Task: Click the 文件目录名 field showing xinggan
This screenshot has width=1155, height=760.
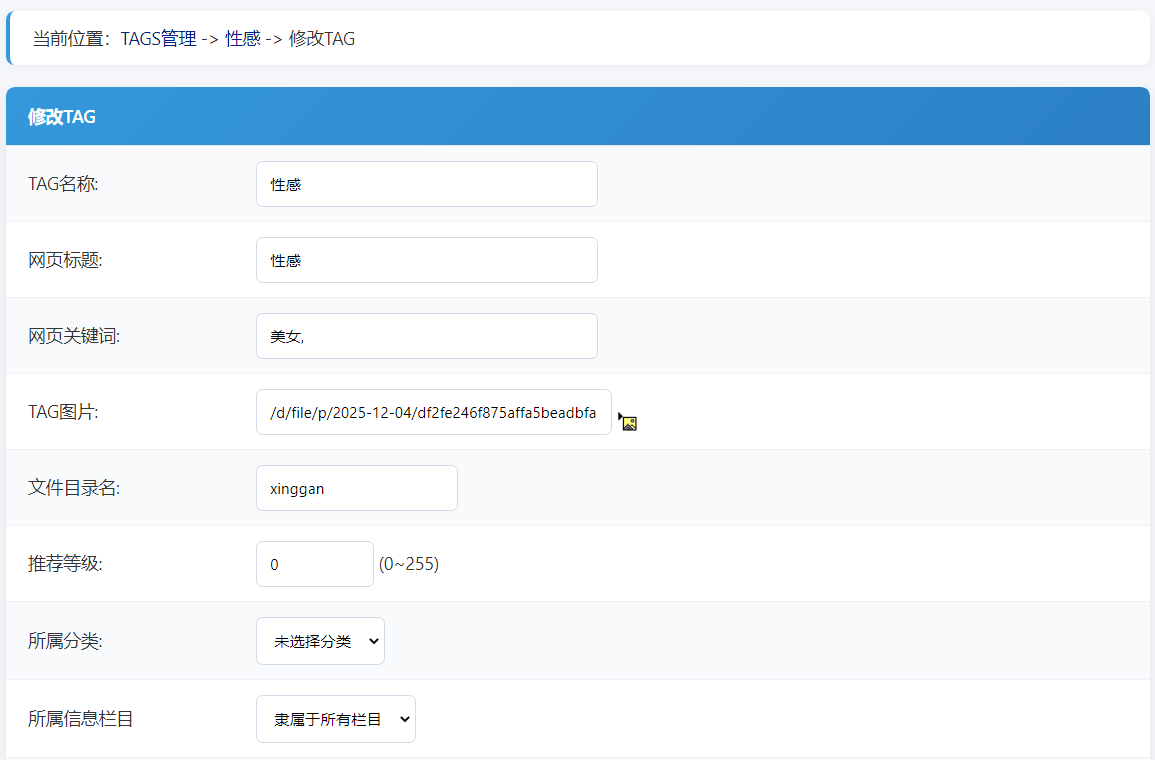Action: (356, 488)
